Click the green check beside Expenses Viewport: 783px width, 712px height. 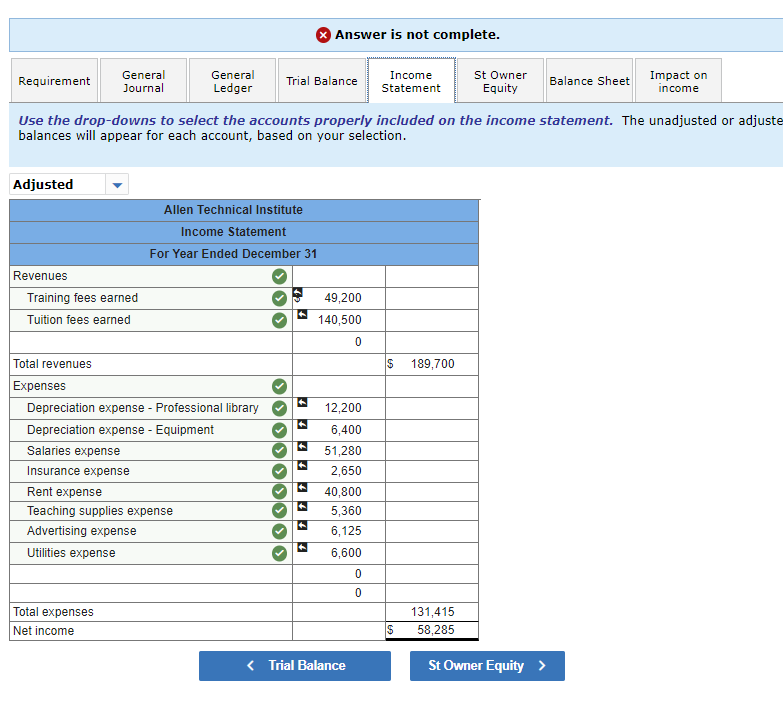coord(279,386)
